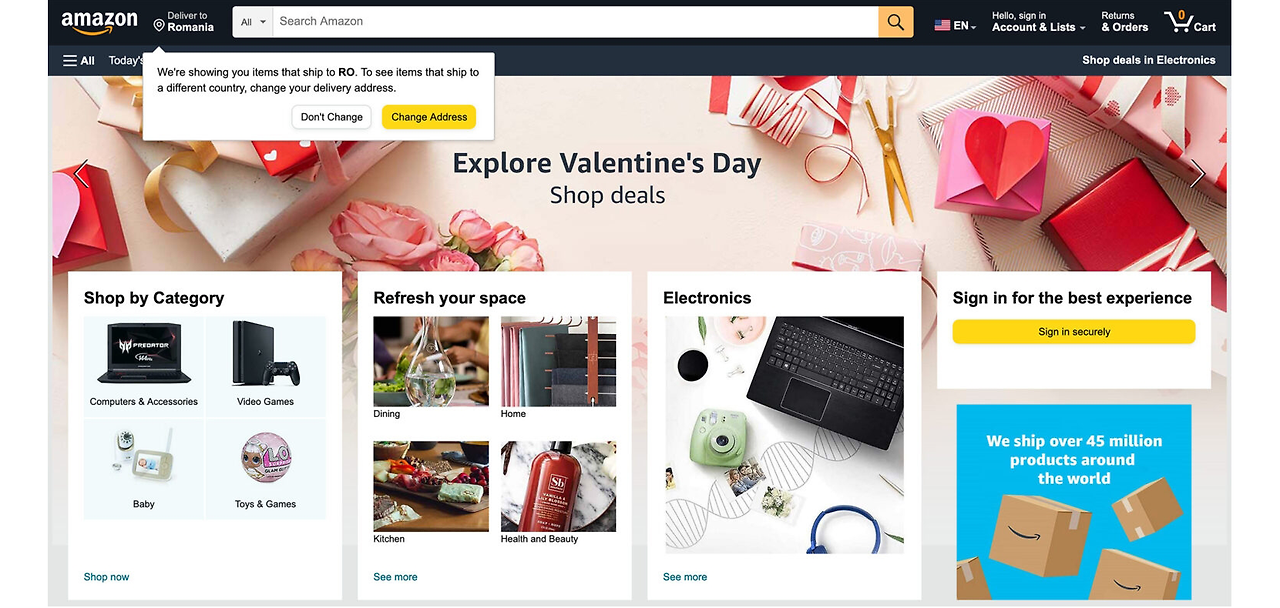Open Returns & Orders
This screenshot has height=608, width=1280.
pyautogui.click(x=1124, y=22)
